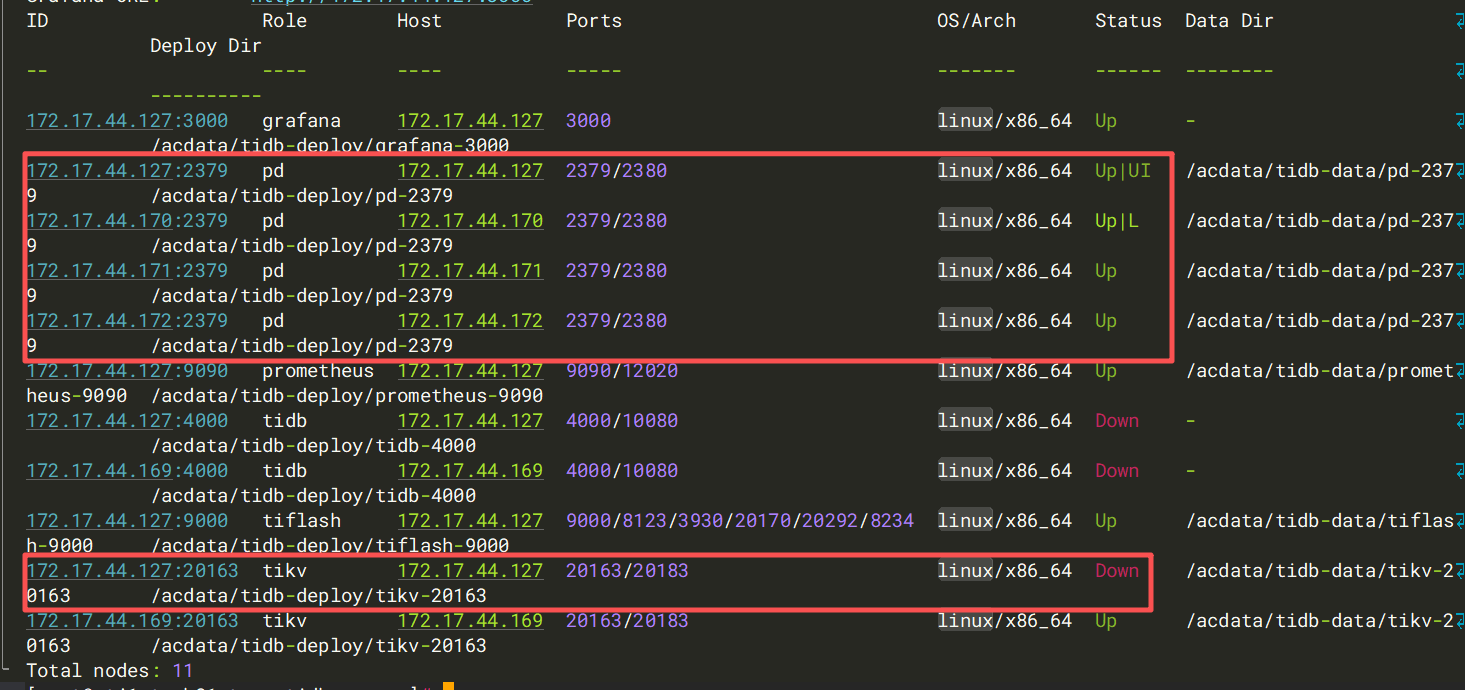Click the Down status of the tikv 172.17.44.127 node
1465x690 pixels.
1117,571
